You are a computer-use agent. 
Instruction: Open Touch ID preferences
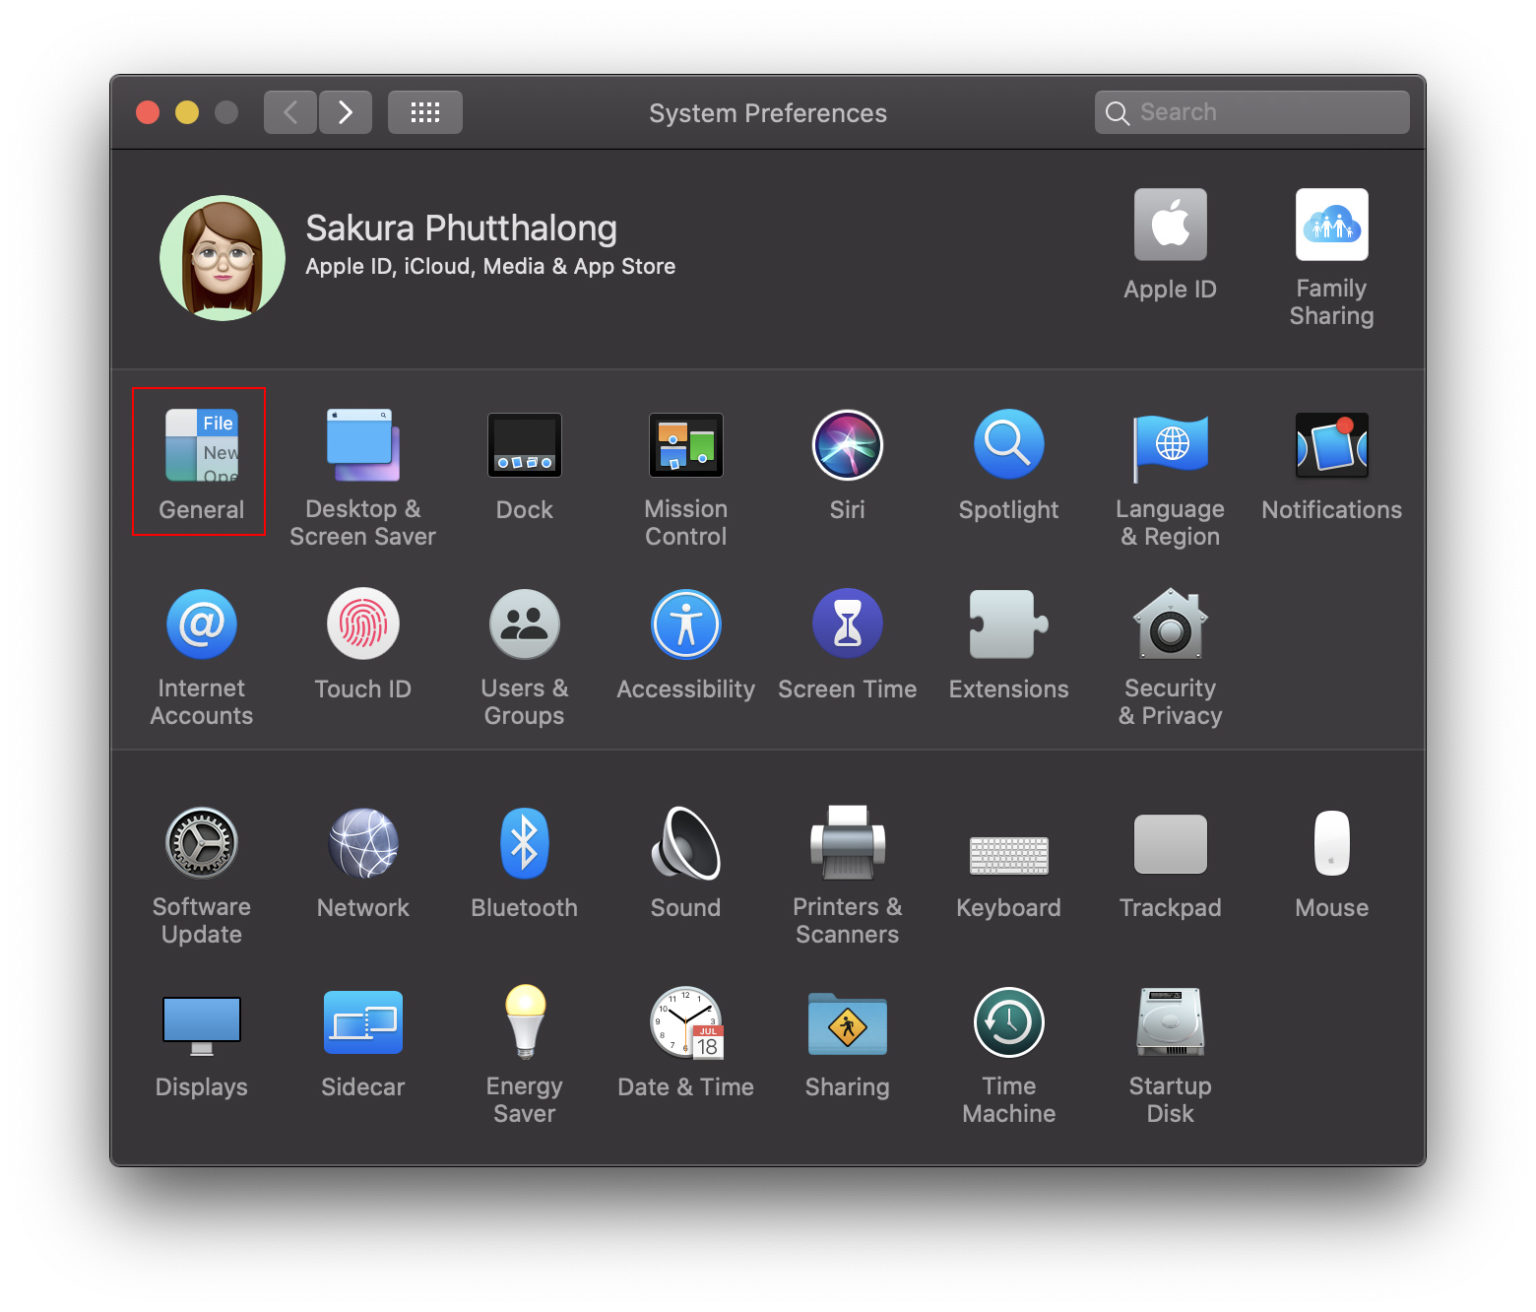pos(362,633)
